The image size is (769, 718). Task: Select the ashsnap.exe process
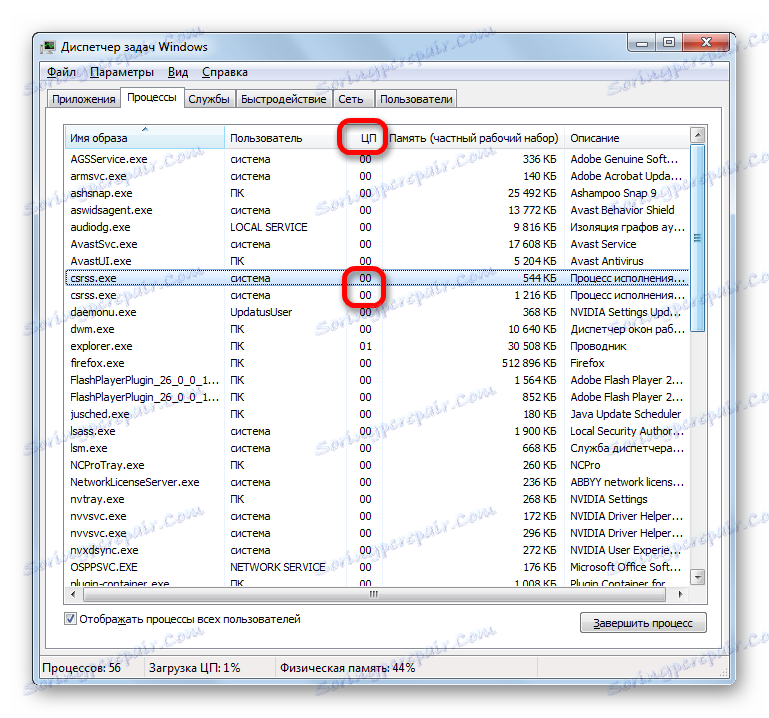pos(377,193)
